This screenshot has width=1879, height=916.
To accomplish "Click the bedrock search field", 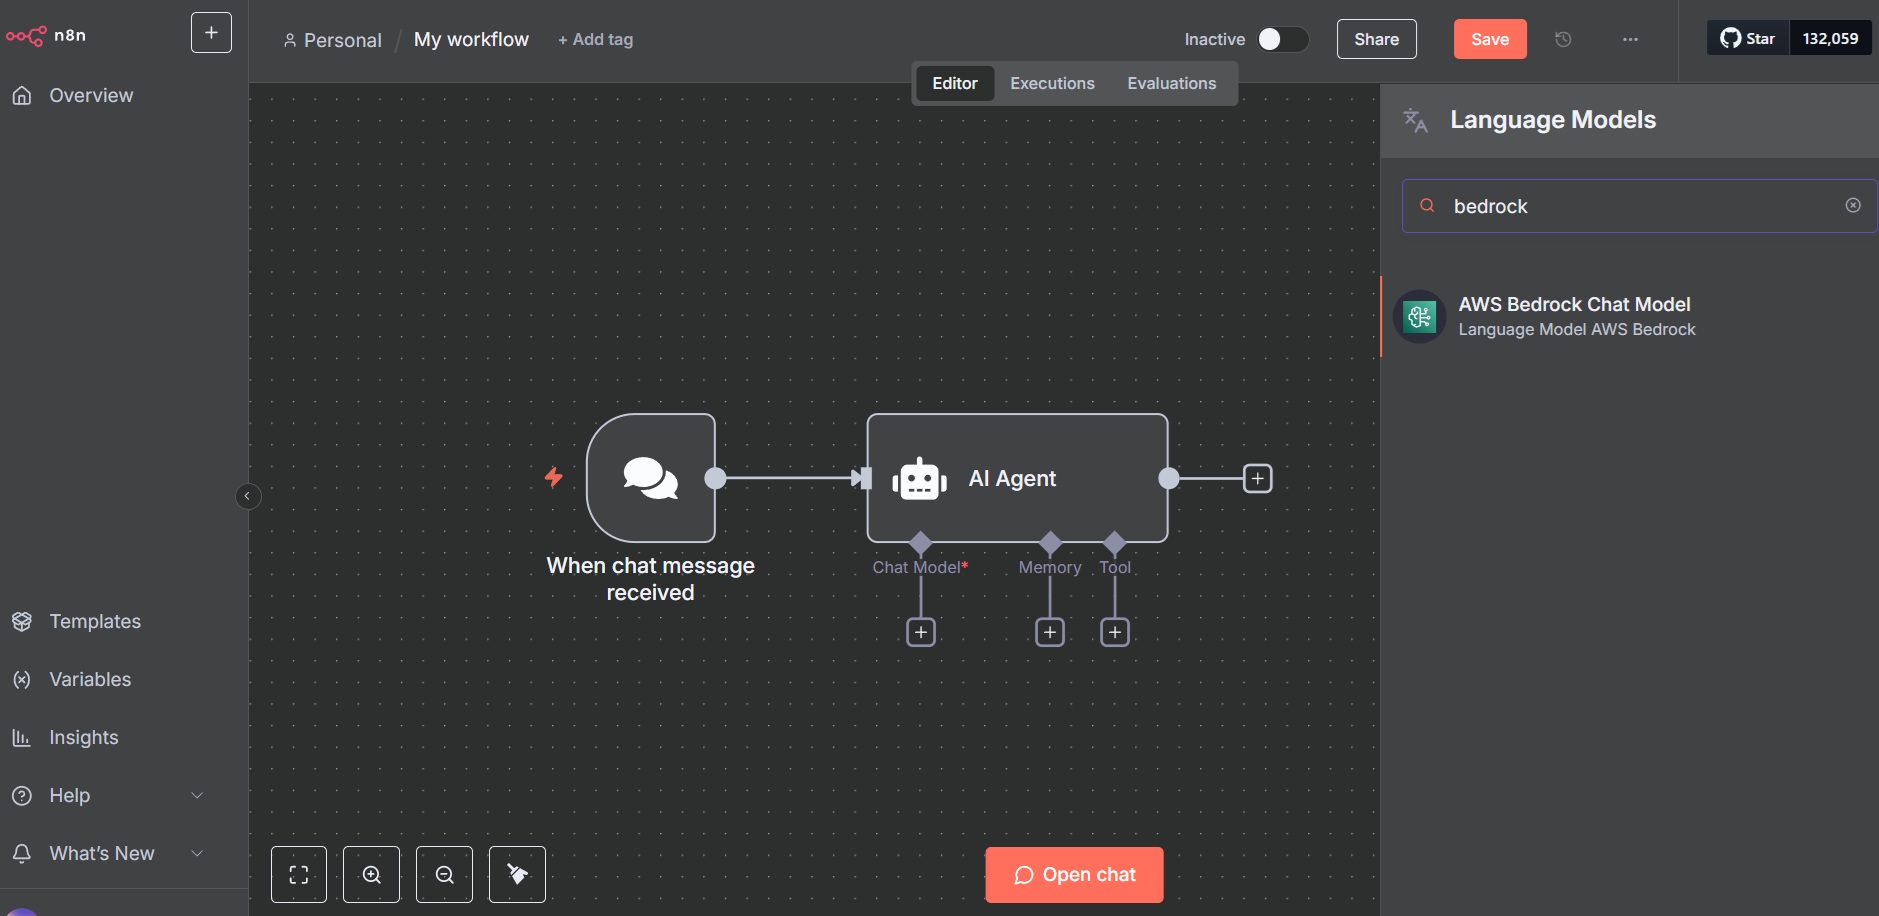I will pos(1639,206).
